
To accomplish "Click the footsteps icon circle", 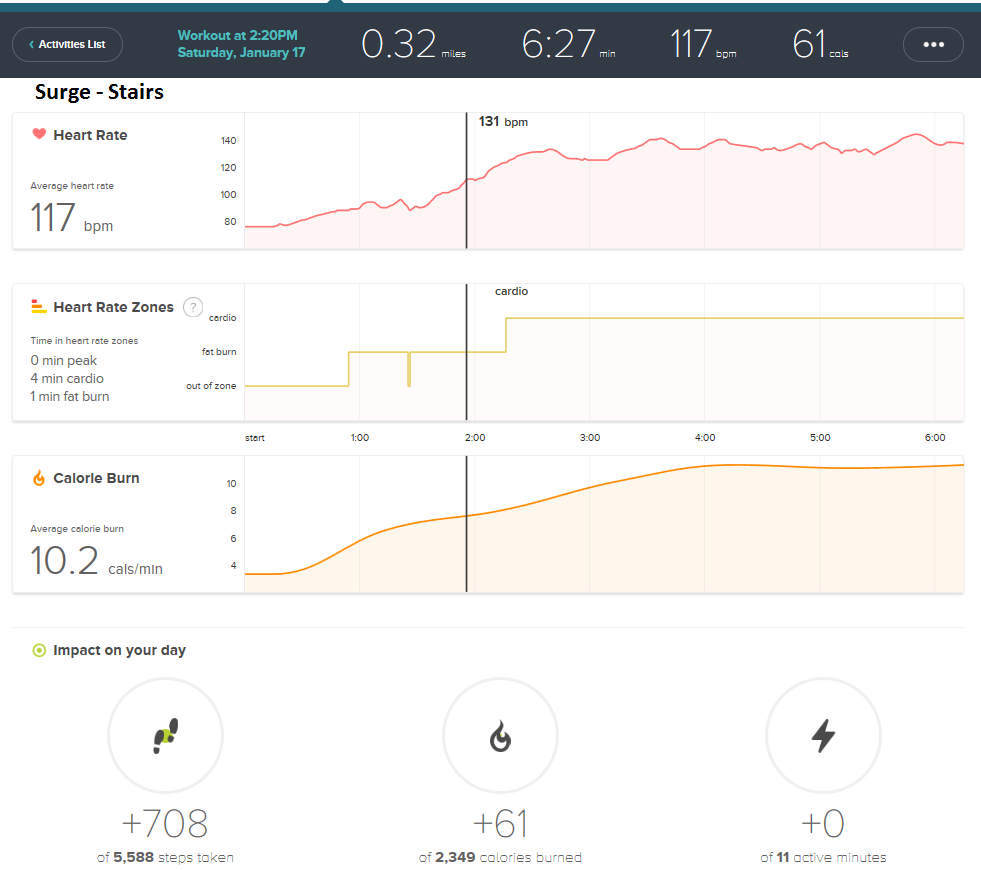I will (166, 736).
